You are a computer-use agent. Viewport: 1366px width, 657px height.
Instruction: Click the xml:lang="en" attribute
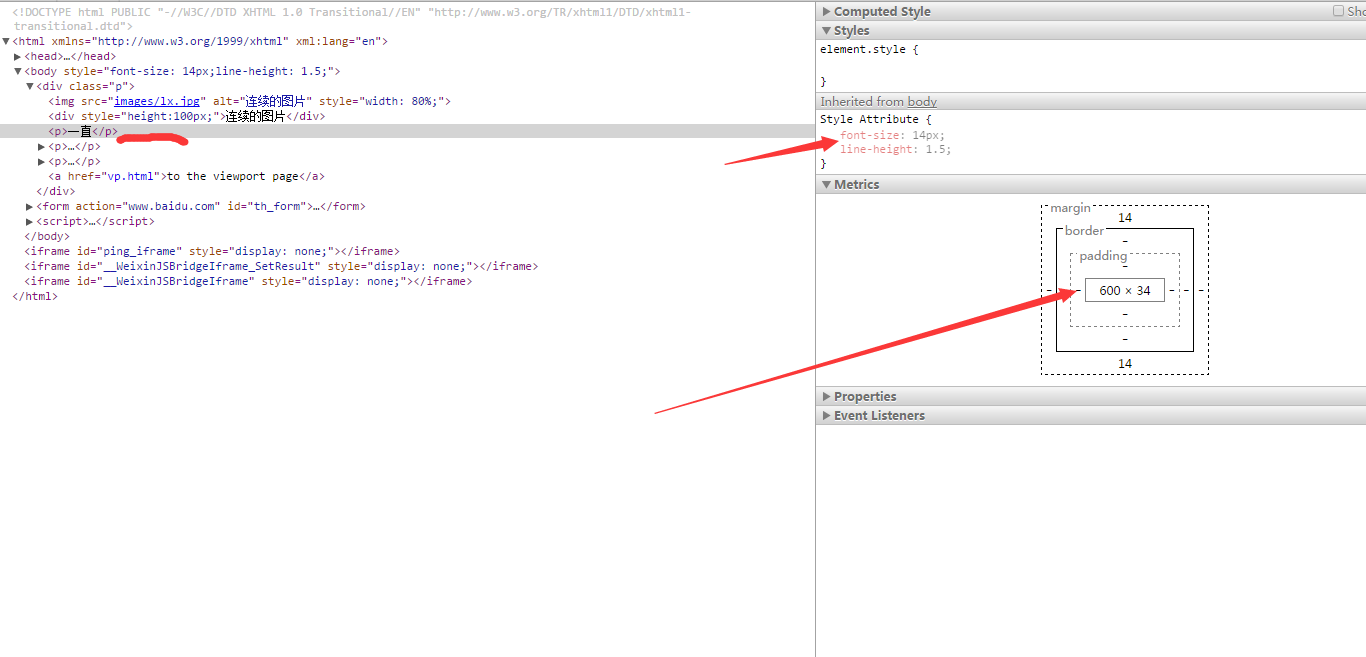[x=339, y=42]
